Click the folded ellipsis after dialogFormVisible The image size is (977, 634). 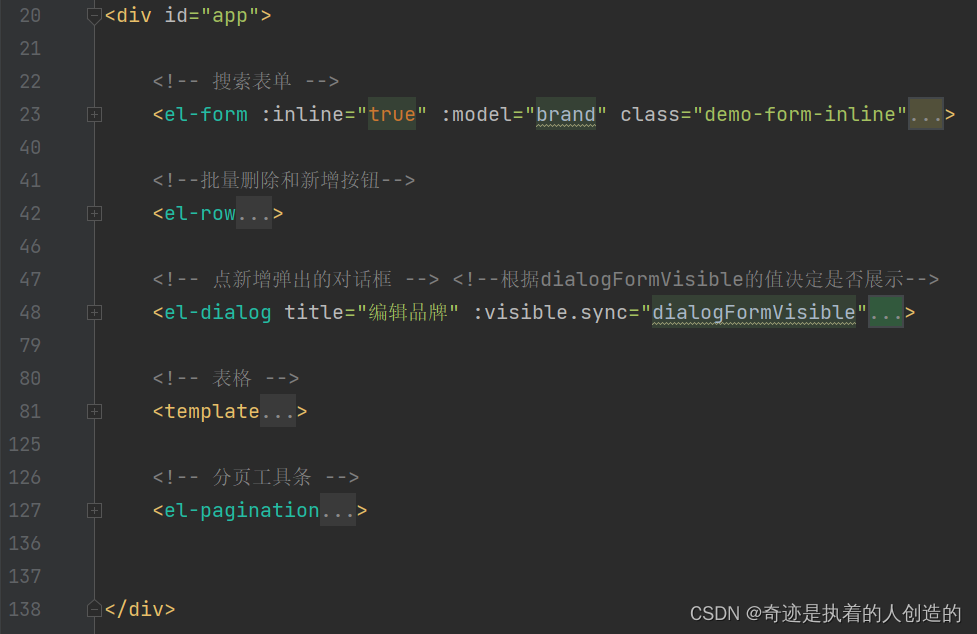pyautogui.click(x=885, y=313)
